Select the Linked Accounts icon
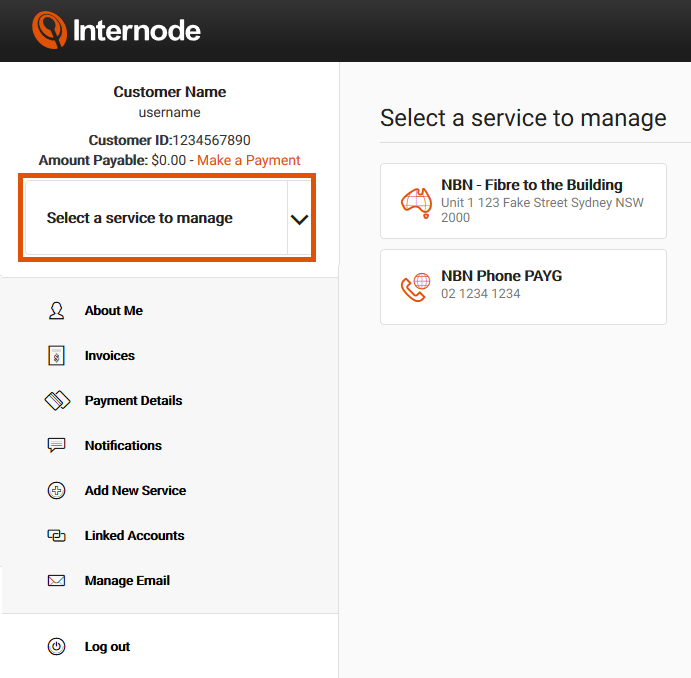691x678 pixels. [56, 536]
